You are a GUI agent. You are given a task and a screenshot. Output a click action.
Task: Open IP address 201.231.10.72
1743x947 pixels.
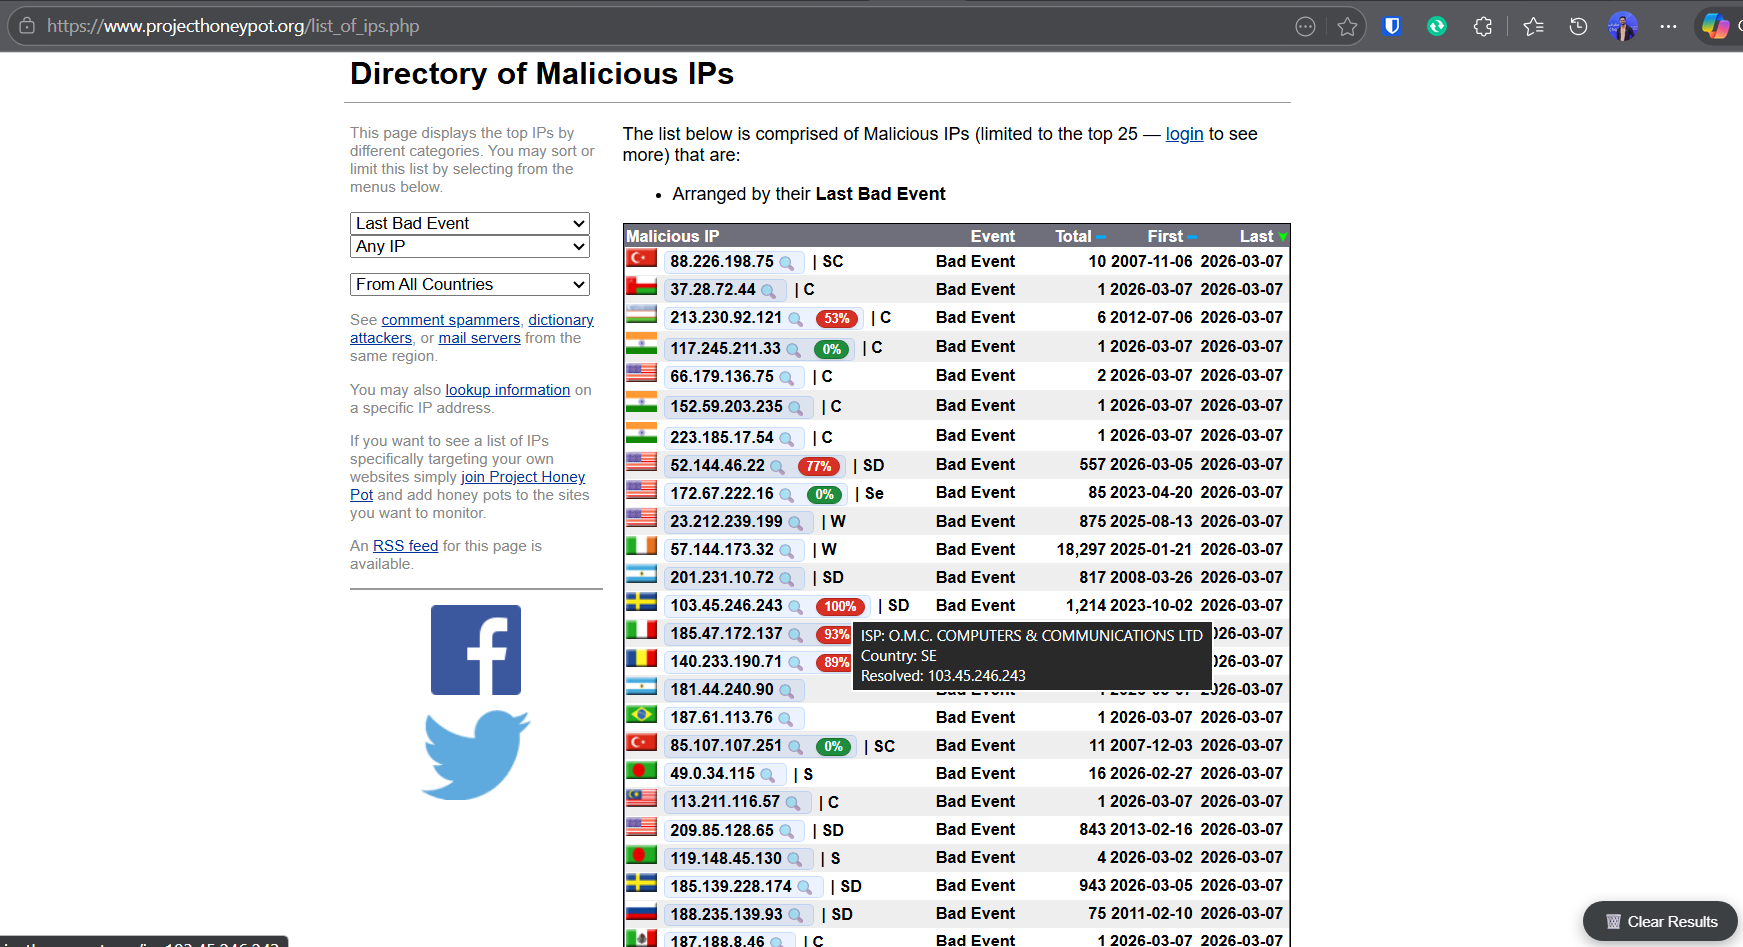coord(722,577)
